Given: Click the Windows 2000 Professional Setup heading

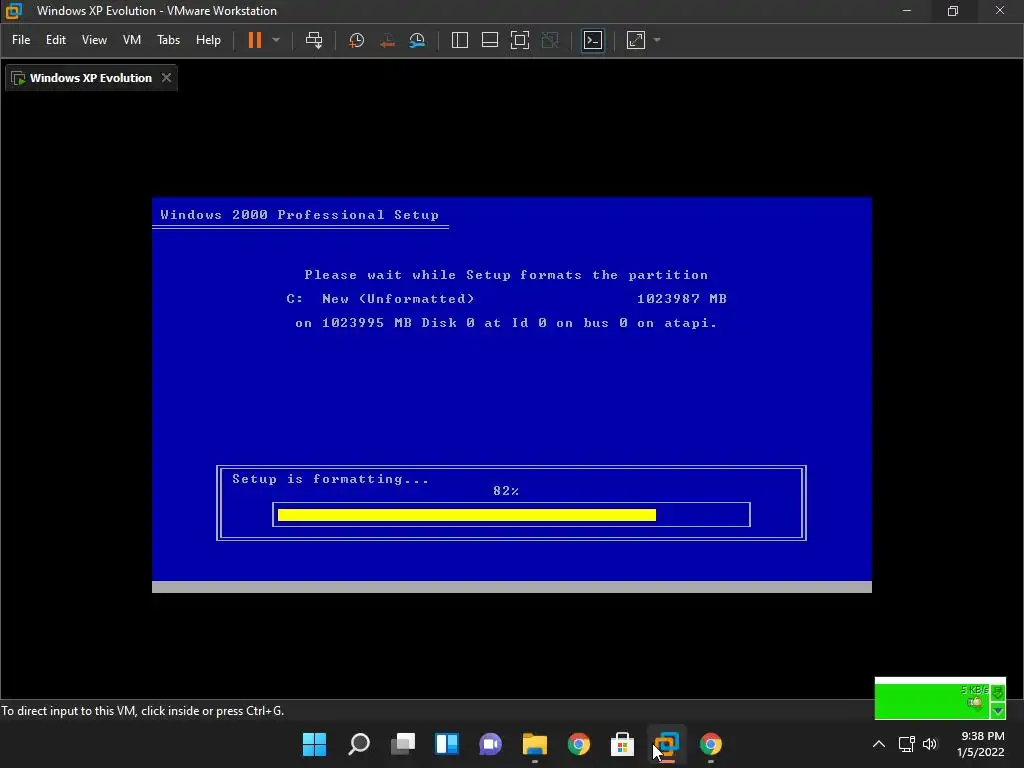Looking at the screenshot, I should (300, 215).
